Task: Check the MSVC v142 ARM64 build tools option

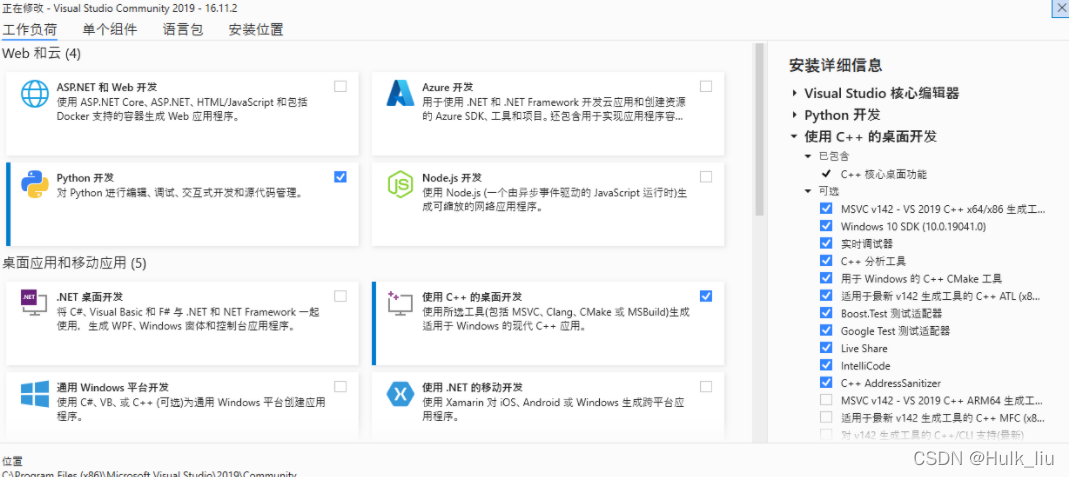Action: pos(826,400)
